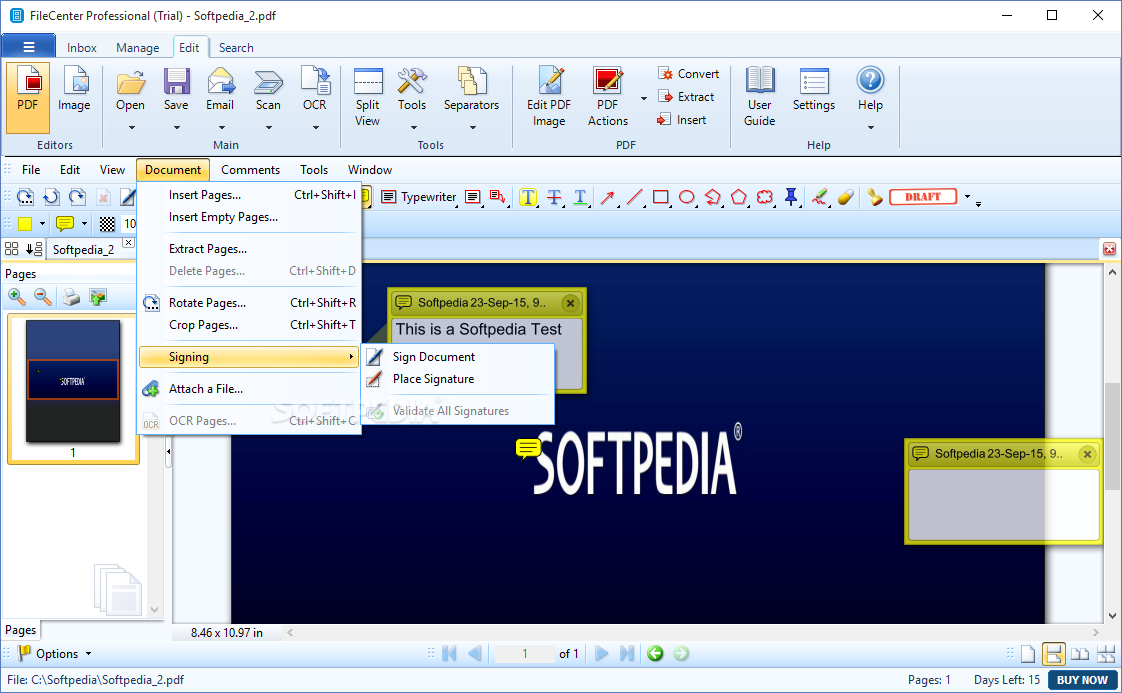Expand the Separators dropdown arrow
Image resolution: width=1122 pixels, height=693 pixels.
[472, 128]
